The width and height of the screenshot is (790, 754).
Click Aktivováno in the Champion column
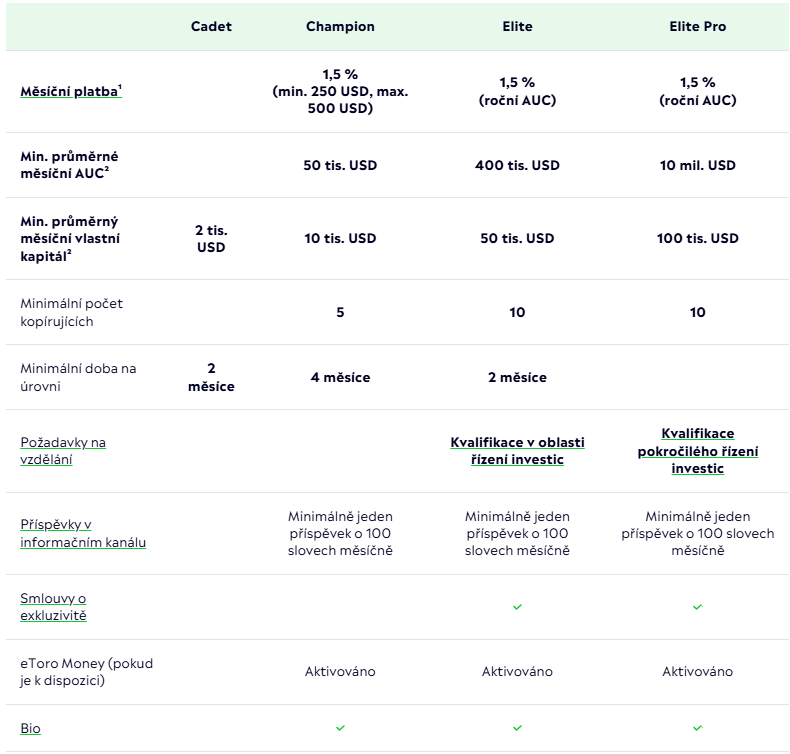coord(340,672)
